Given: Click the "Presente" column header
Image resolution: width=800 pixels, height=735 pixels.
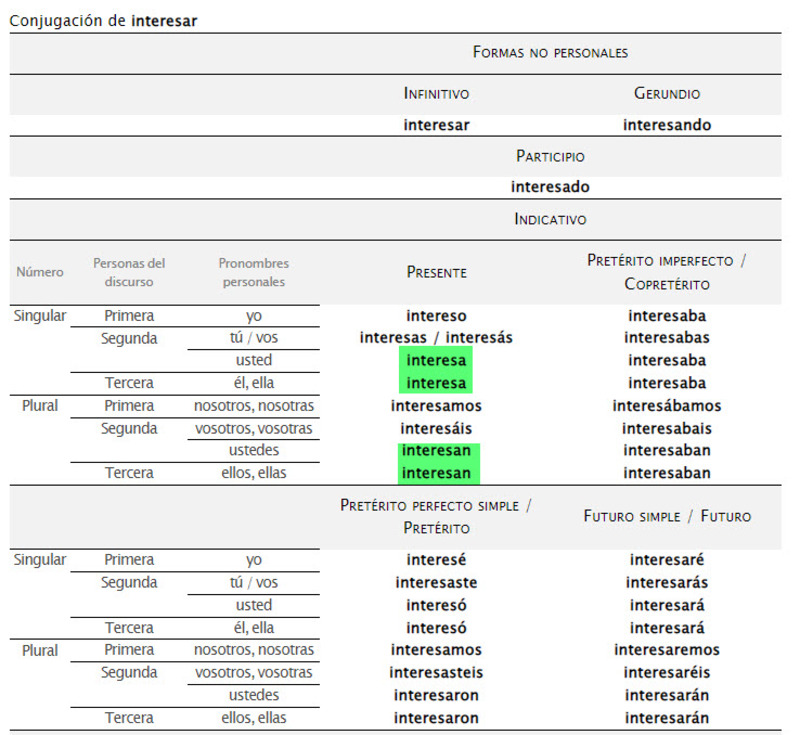Looking at the screenshot, I should coord(436,272).
